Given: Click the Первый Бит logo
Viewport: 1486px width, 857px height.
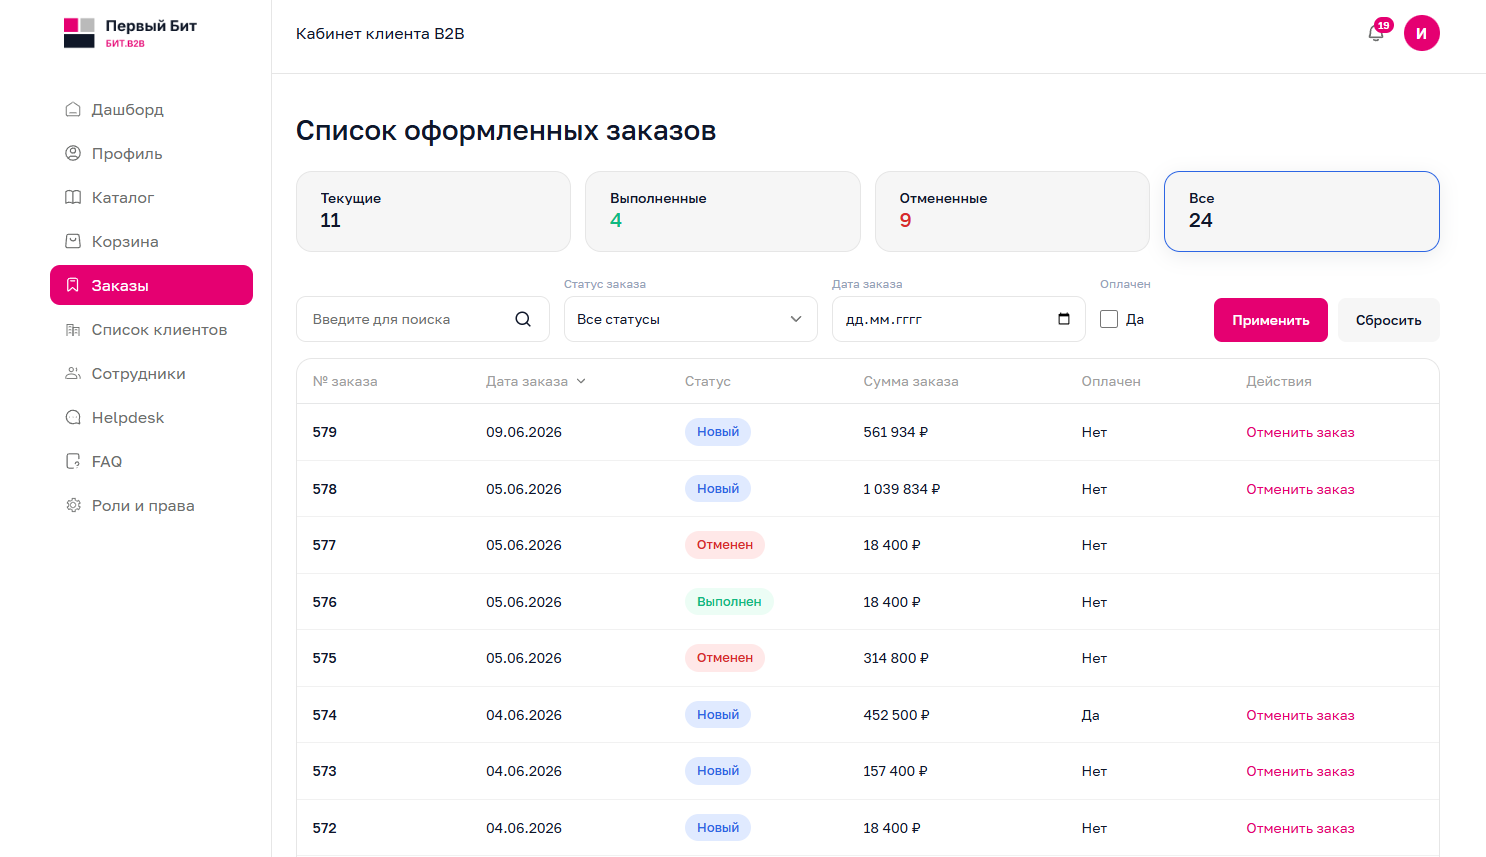Looking at the screenshot, I should [130, 33].
